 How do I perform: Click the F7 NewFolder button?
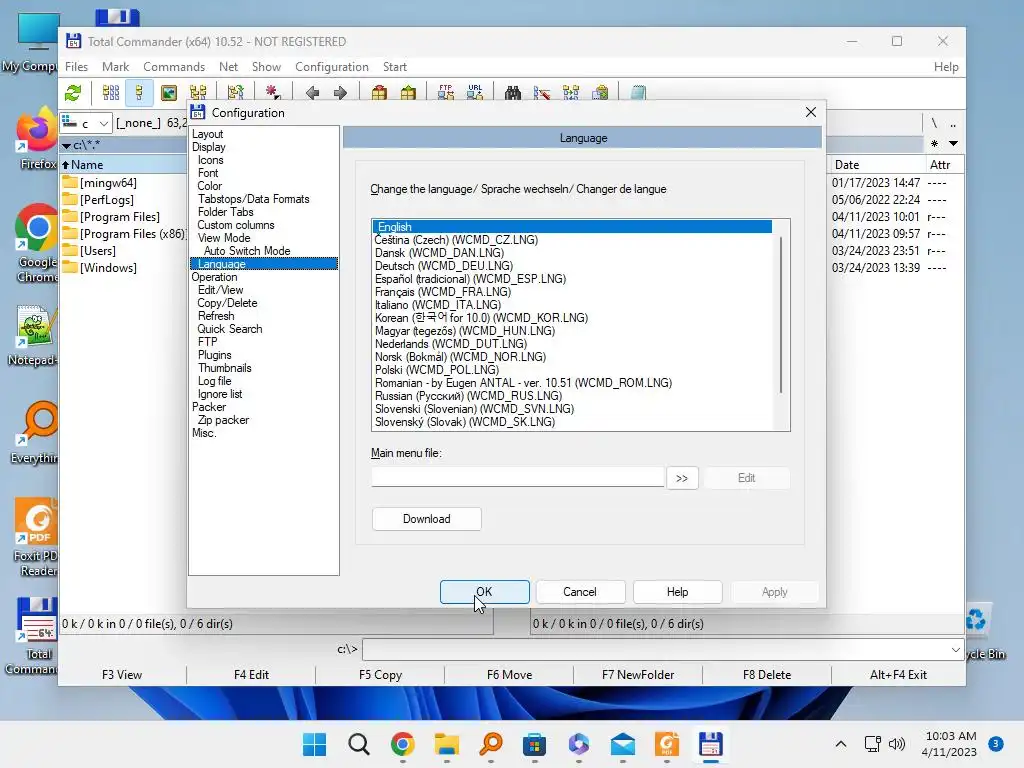click(638, 675)
